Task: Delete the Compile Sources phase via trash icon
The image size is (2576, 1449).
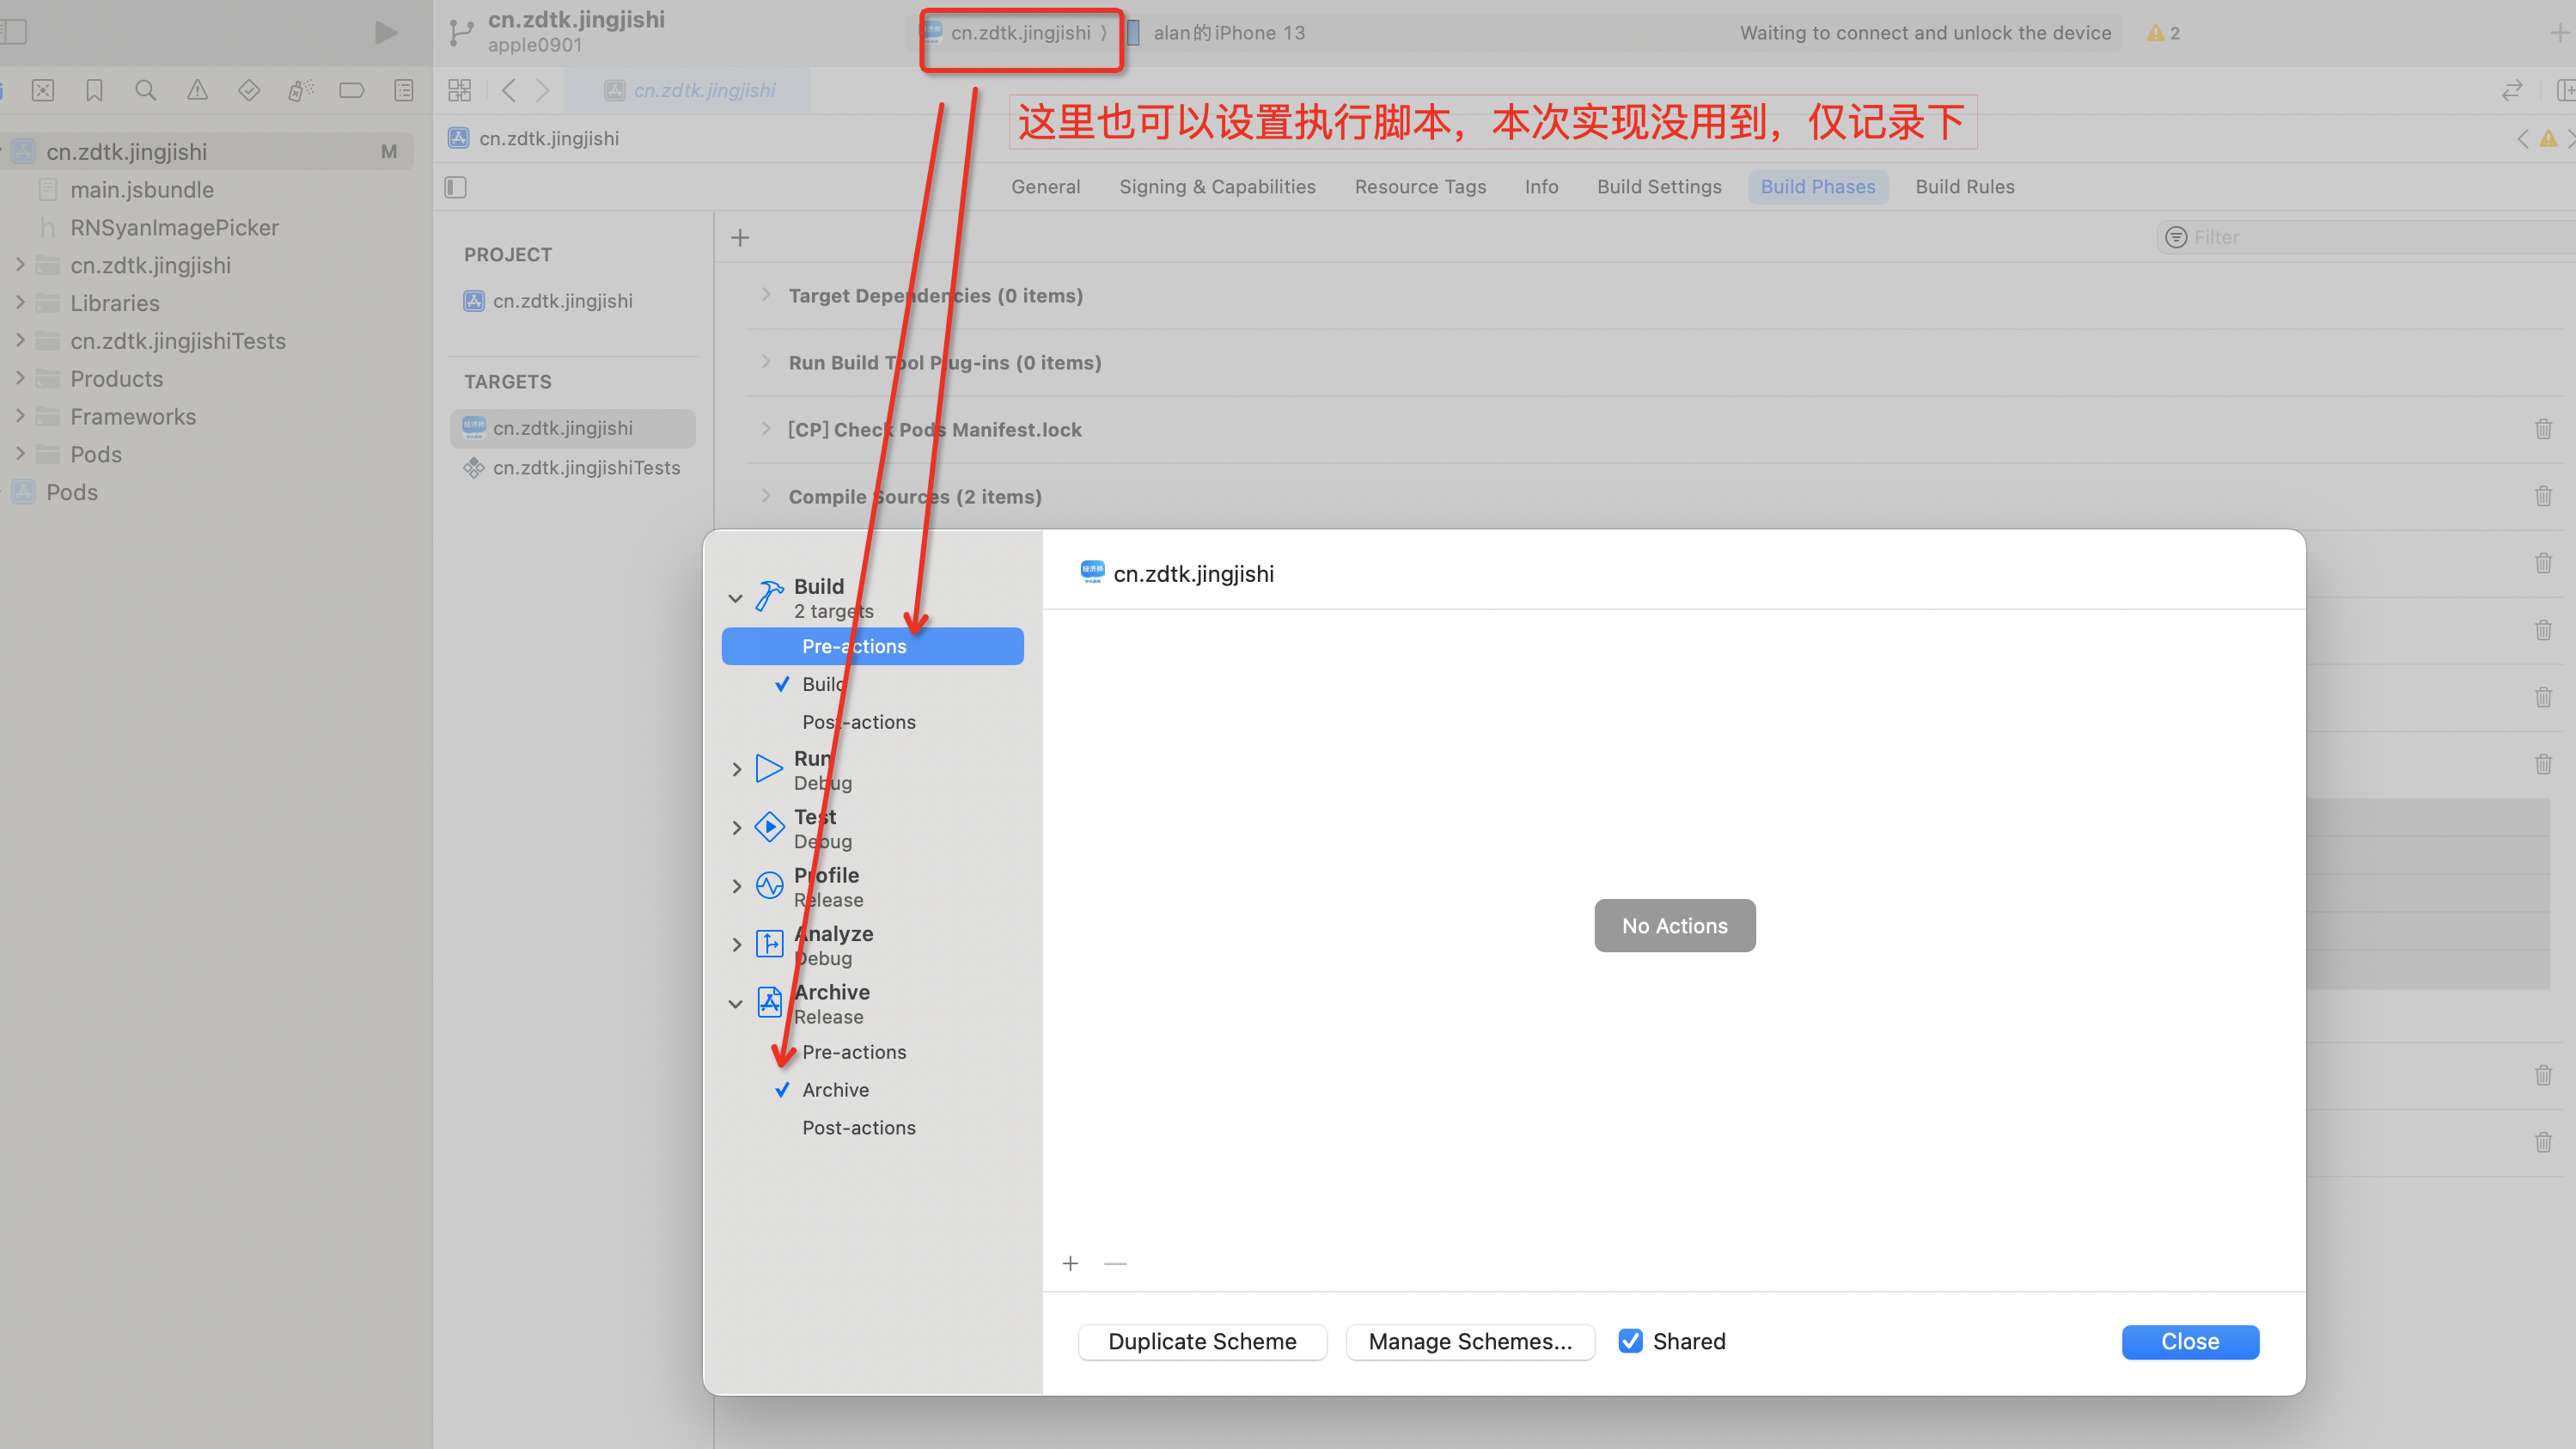Action: pyautogui.click(x=2543, y=496)
